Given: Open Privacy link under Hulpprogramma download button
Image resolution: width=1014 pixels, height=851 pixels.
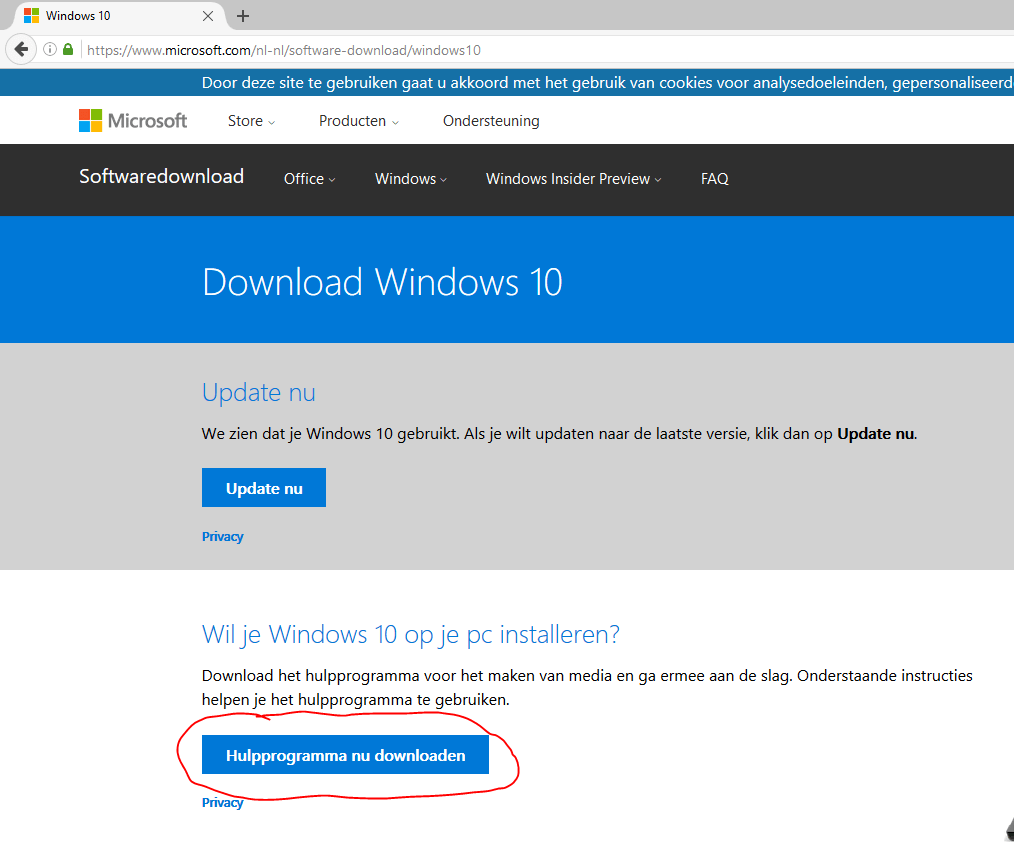Looking at the screenshot, I should tap(222, 803).
